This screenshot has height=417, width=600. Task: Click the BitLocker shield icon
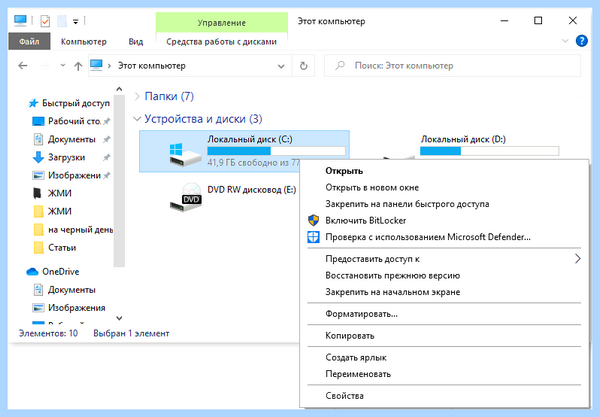click(313, 220)
